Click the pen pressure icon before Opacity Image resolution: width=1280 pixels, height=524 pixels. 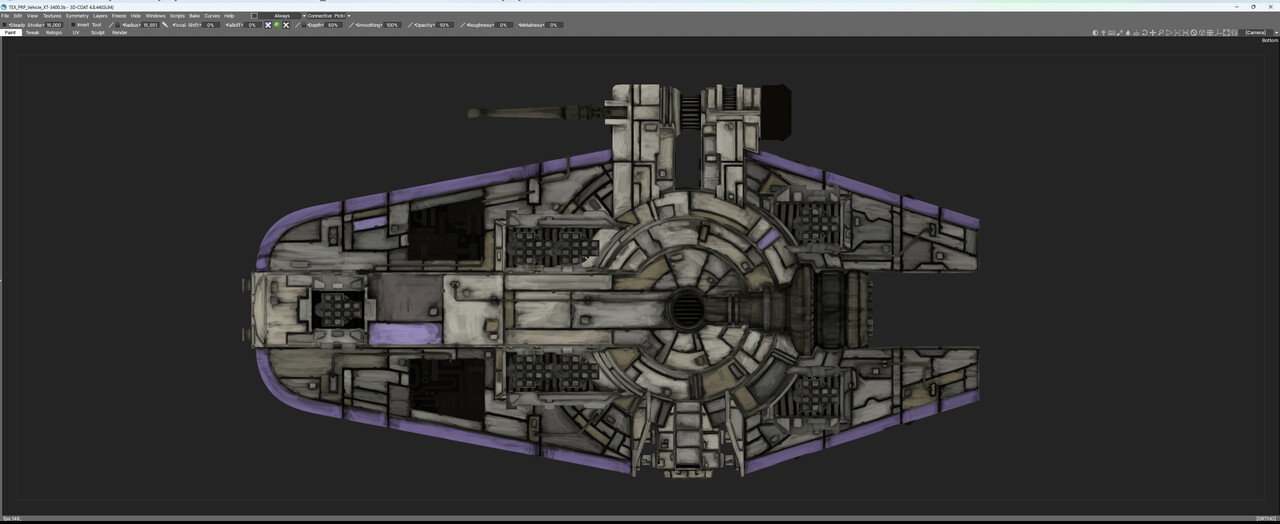410,25
